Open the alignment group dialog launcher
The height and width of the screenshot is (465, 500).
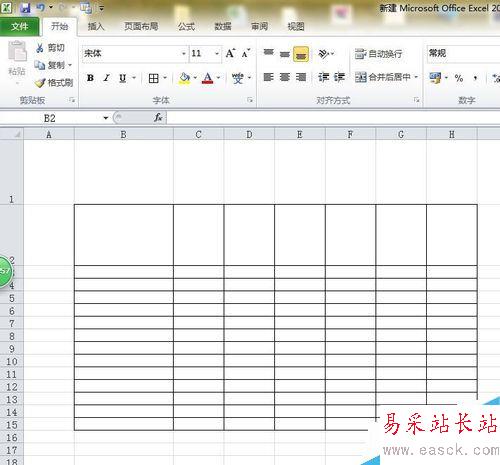pyautogui.click(x=416, y=100)
